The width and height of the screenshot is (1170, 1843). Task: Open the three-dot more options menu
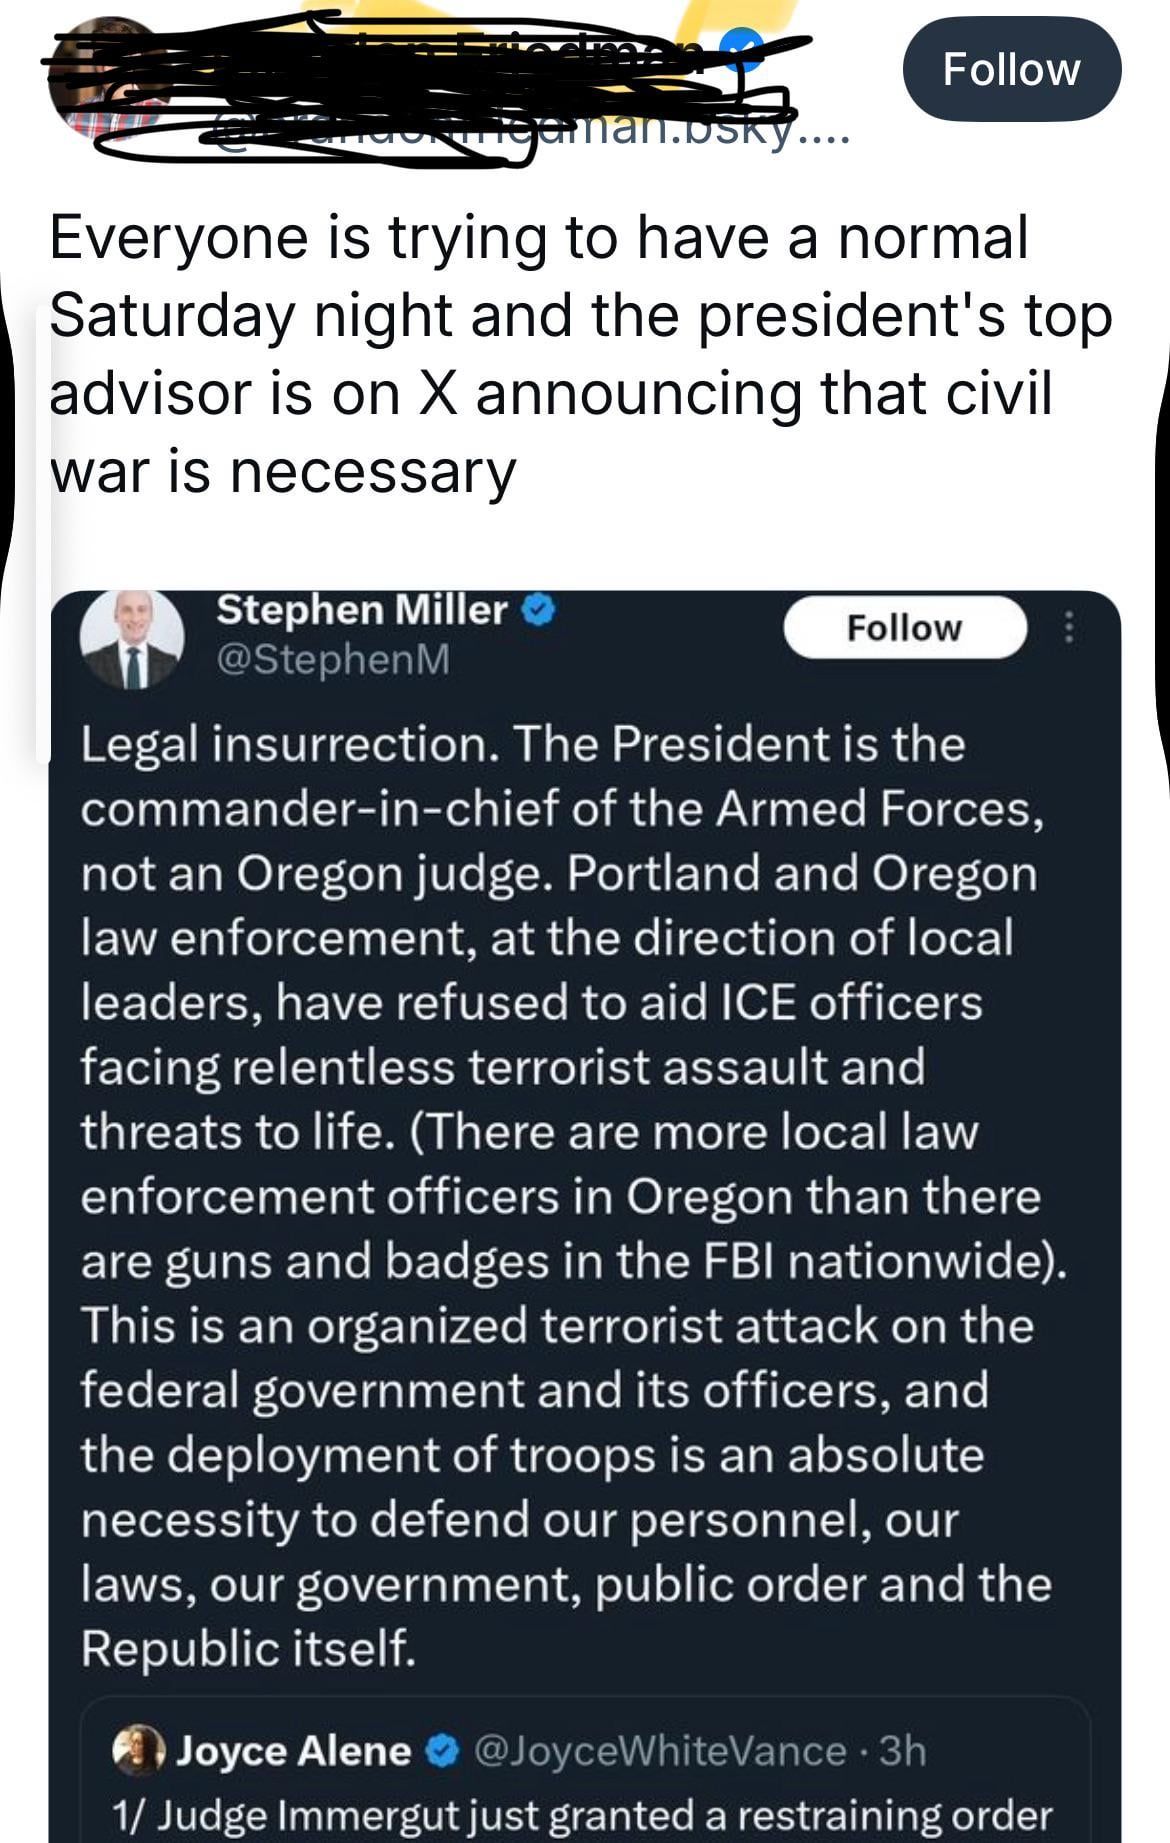point(1069,627)
